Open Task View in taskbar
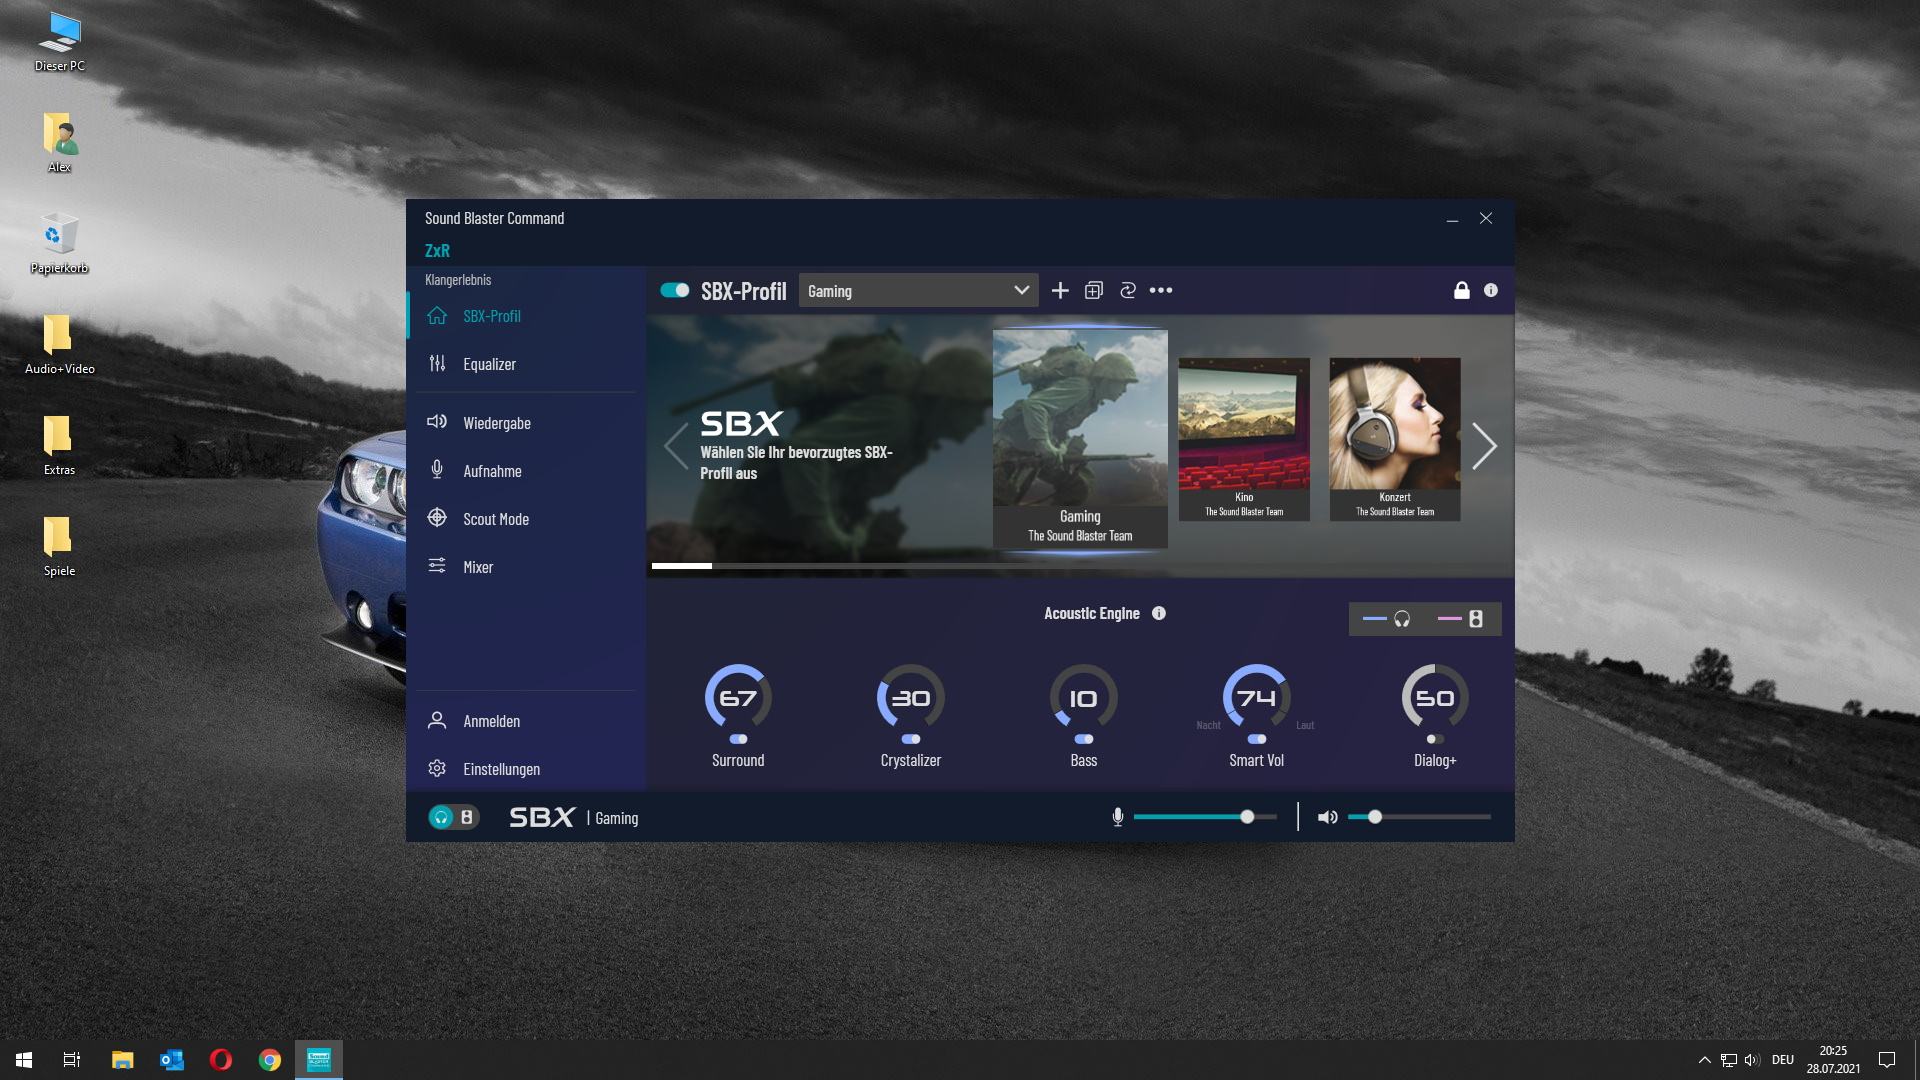1920x1080 pixels. 72,1060
